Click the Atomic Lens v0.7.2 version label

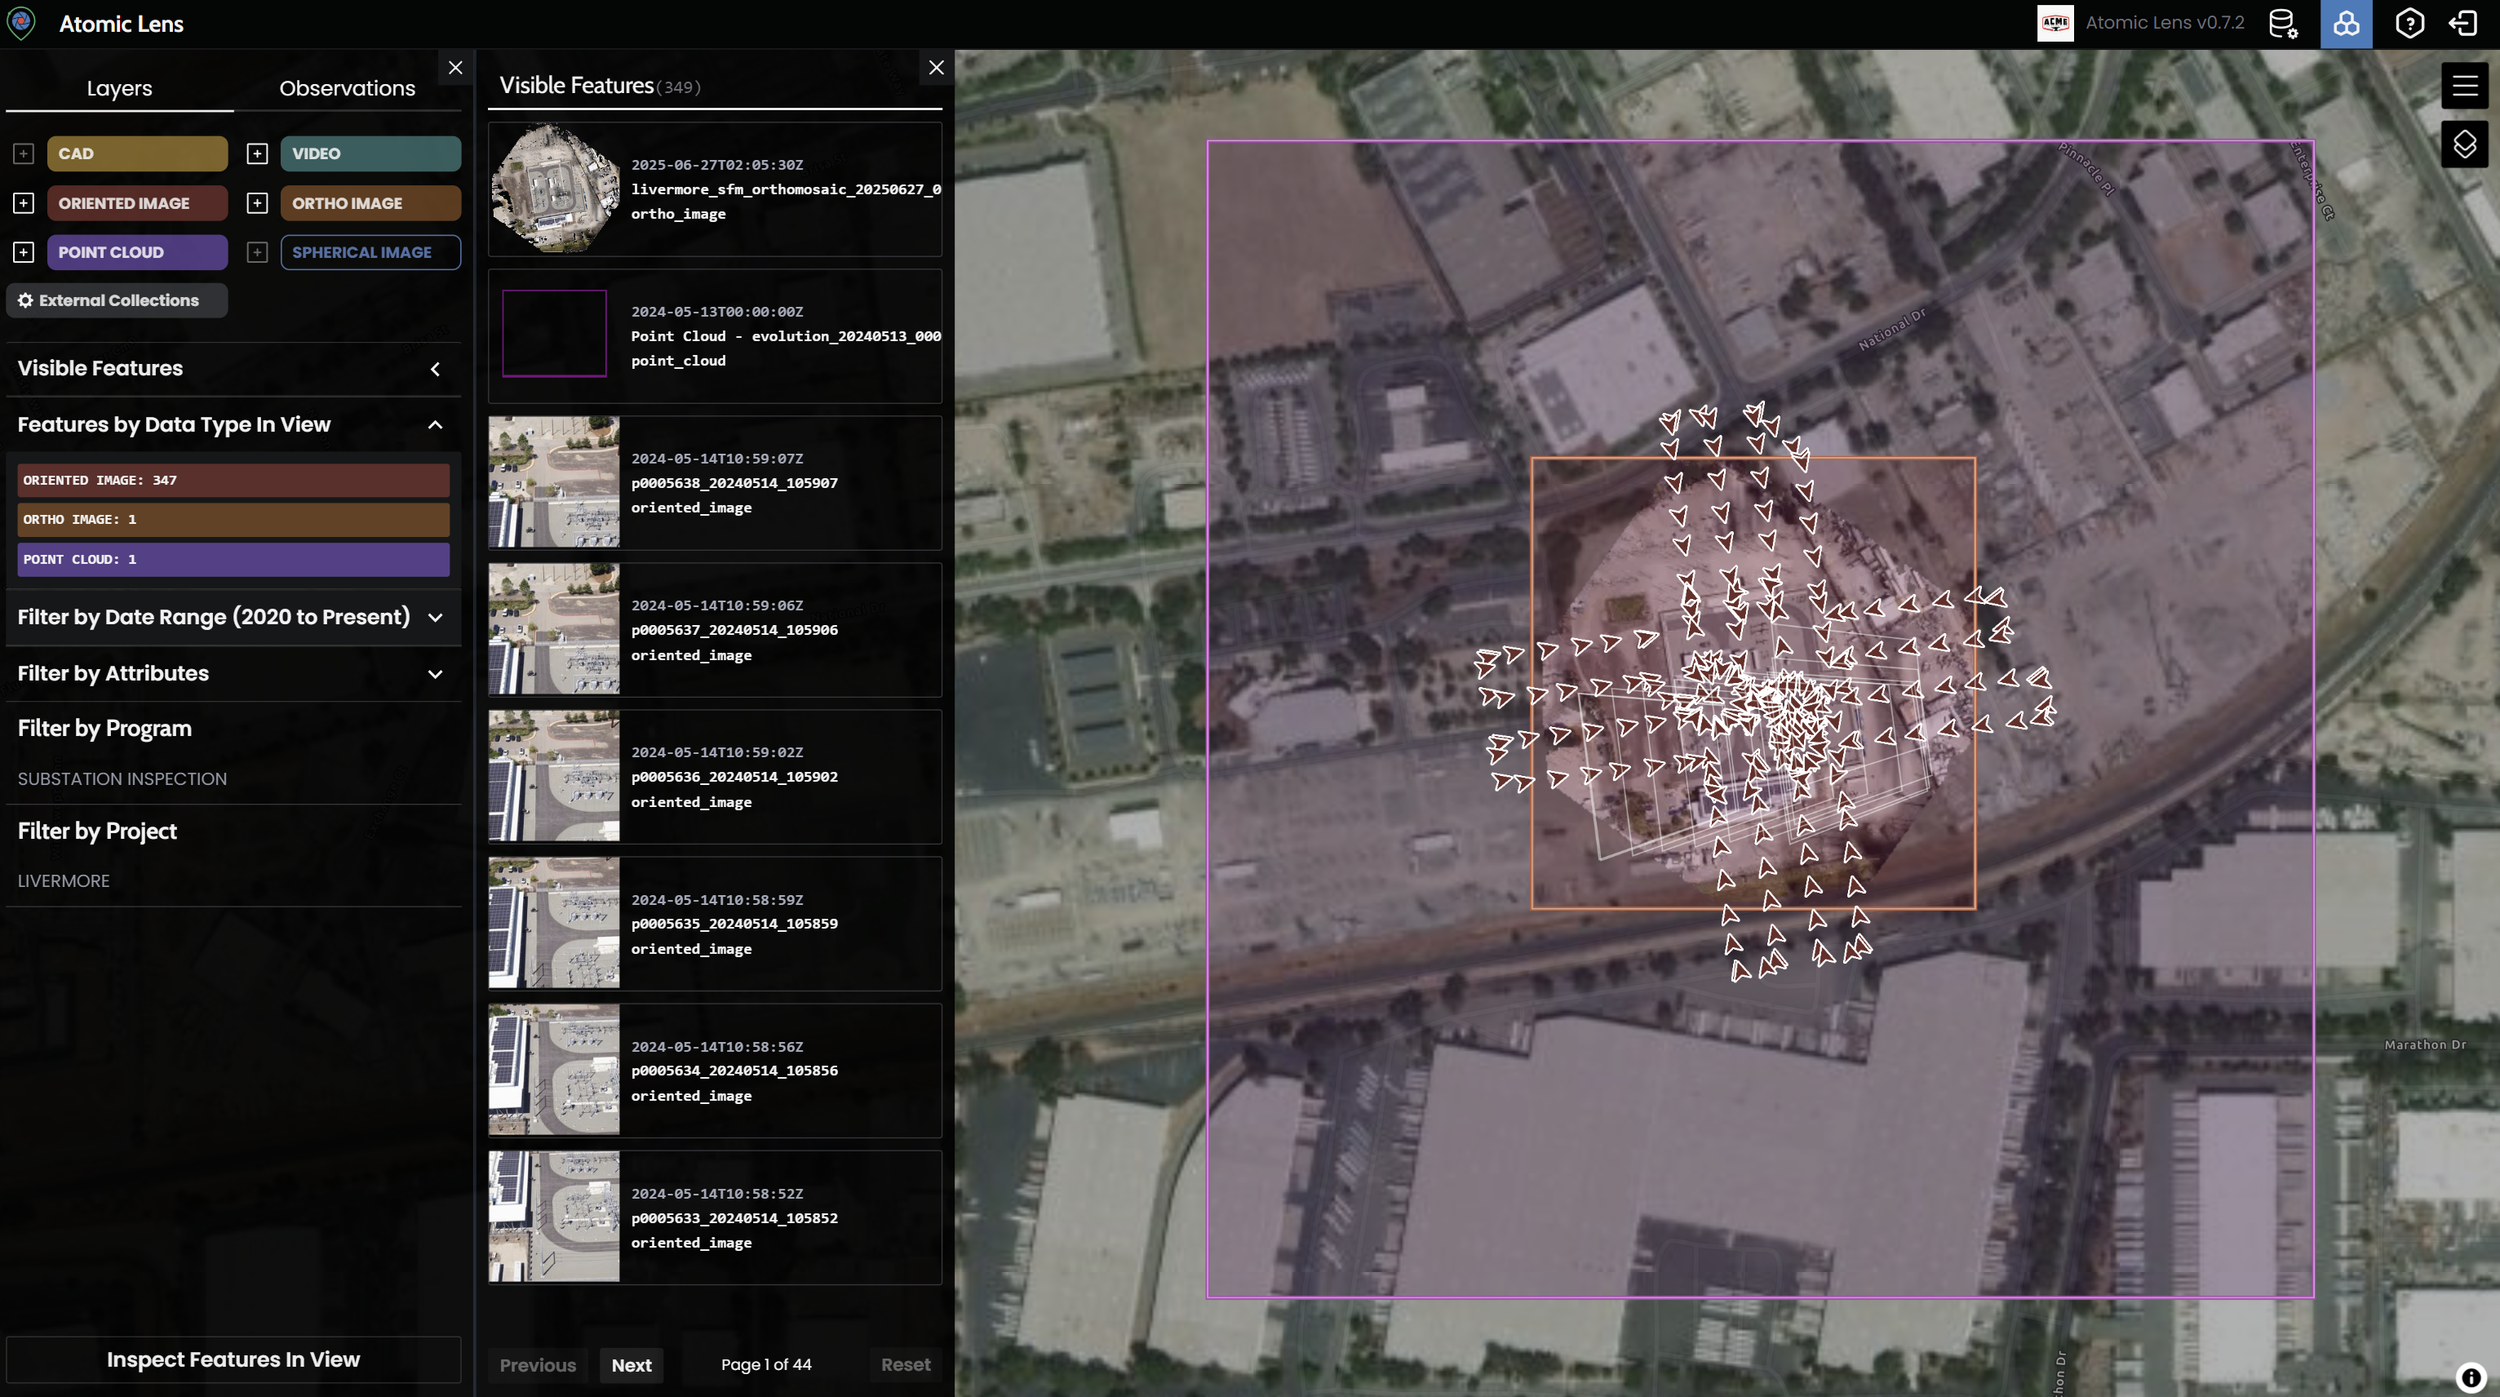(x=2165, y=23)
